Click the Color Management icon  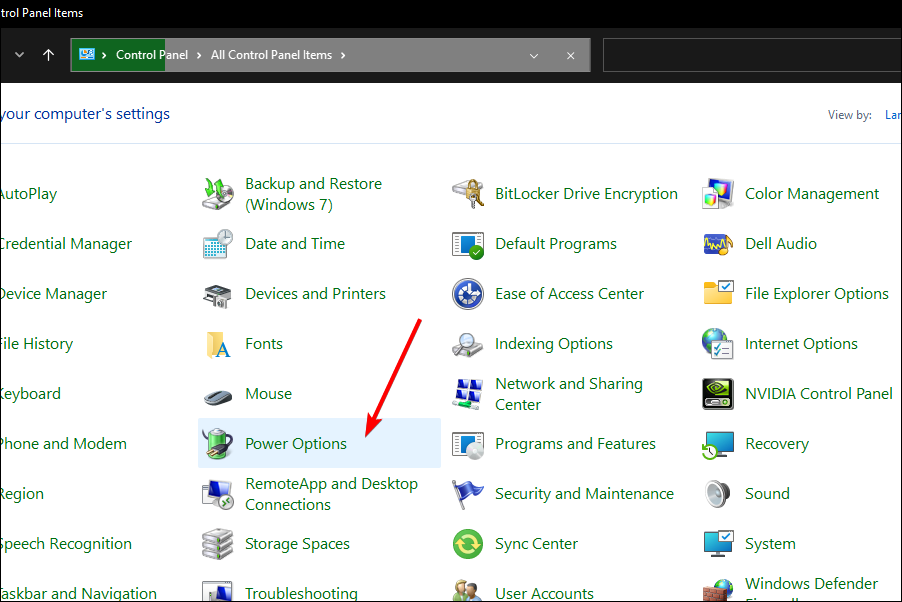718,194
